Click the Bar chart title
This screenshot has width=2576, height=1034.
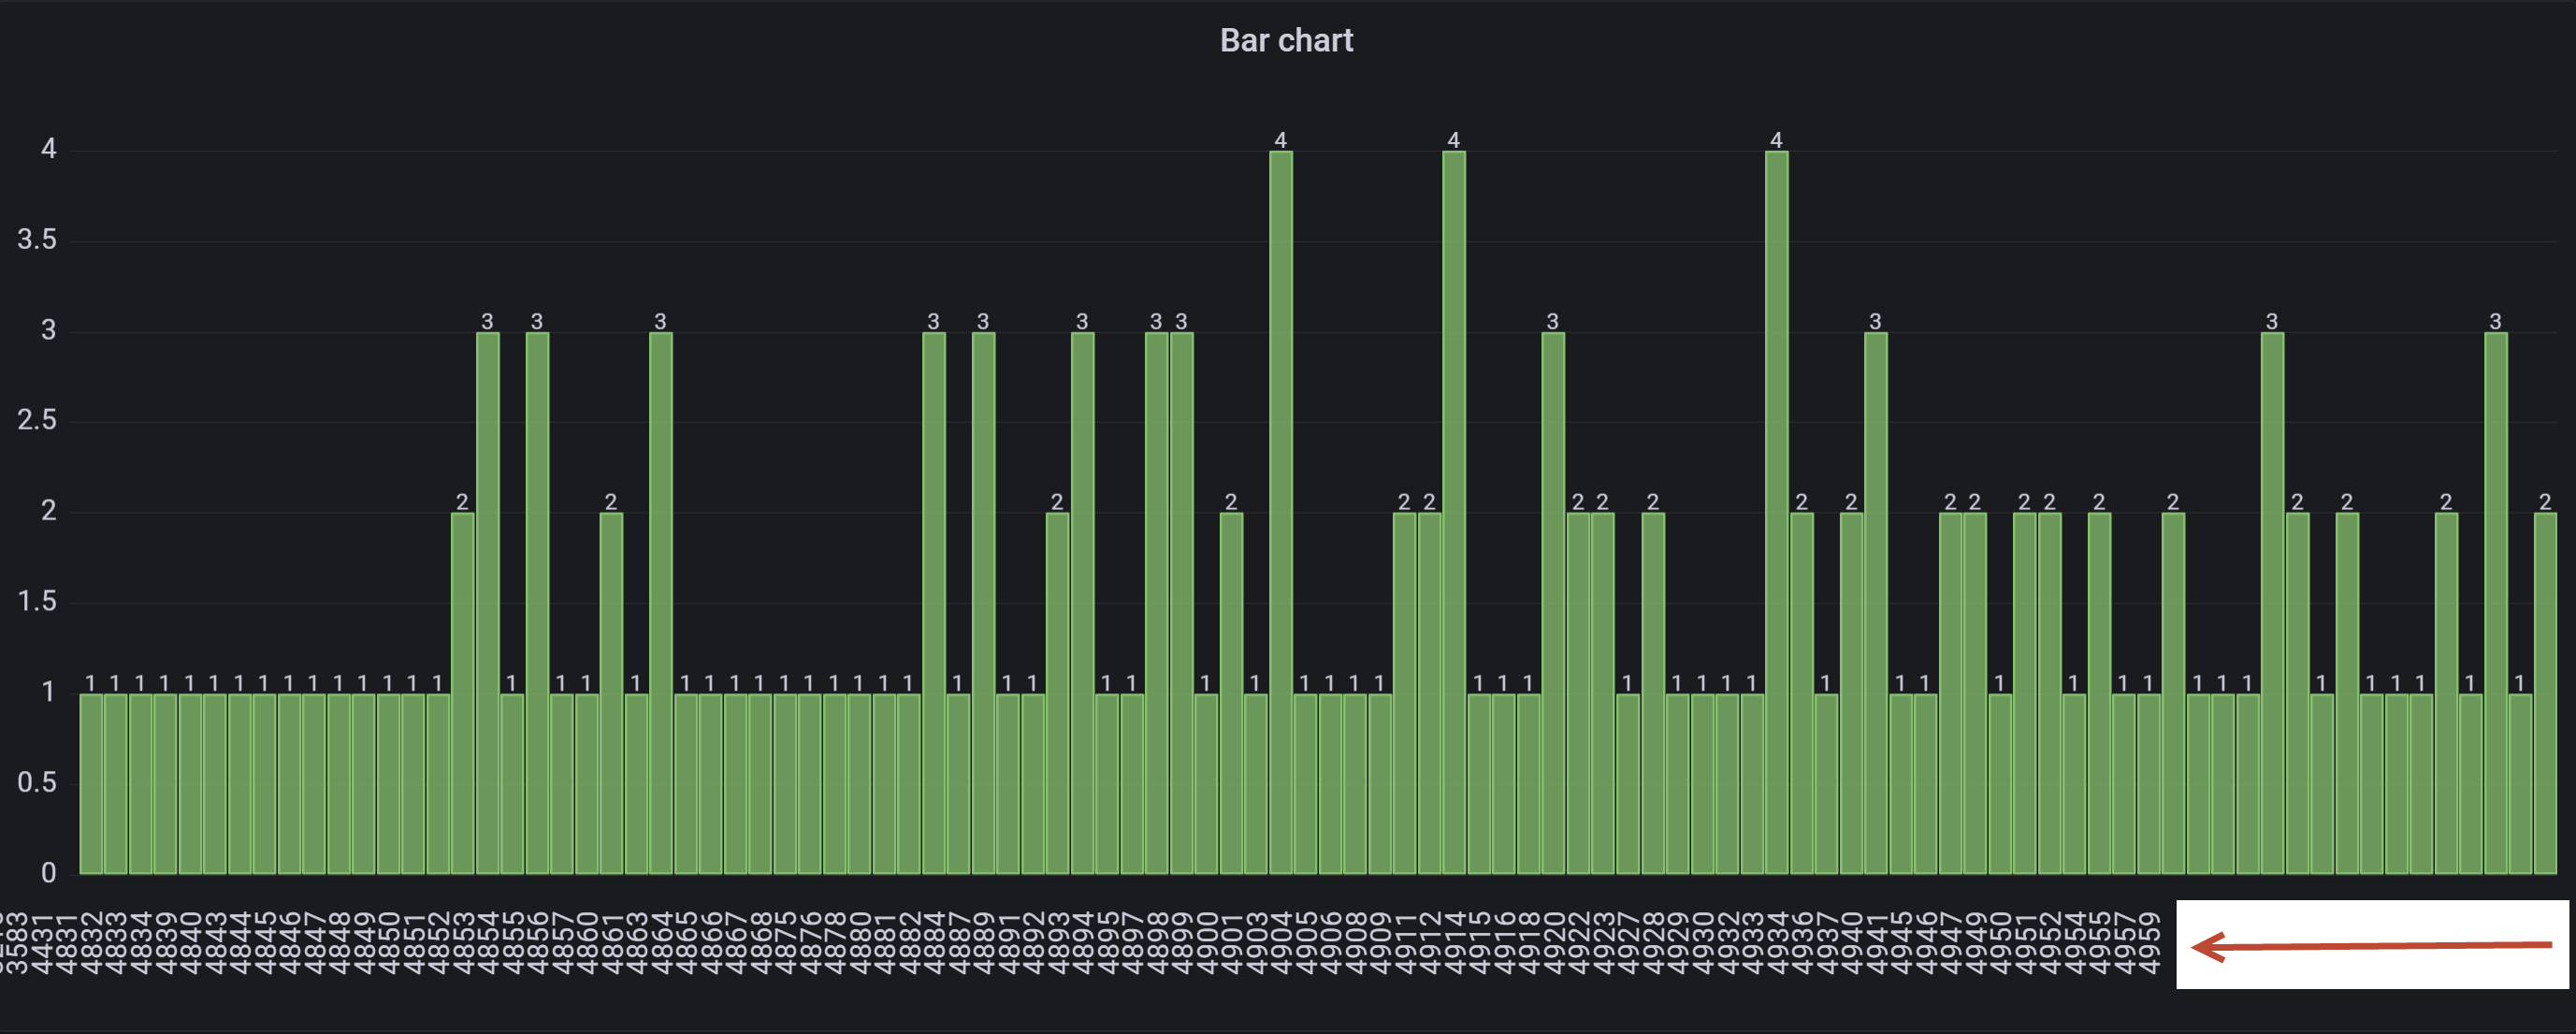coord(1288,40)
